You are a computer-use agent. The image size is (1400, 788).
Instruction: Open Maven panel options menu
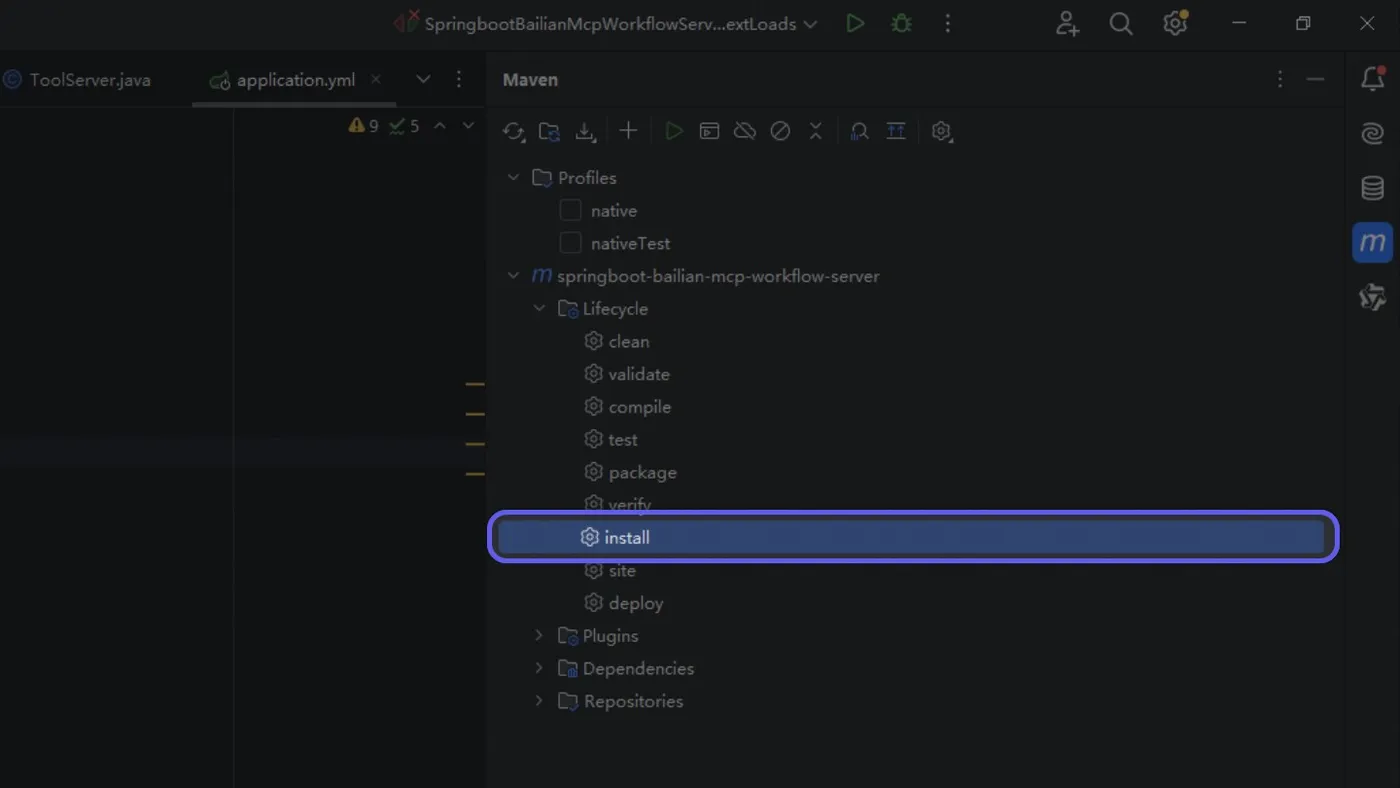point(1280,79)
